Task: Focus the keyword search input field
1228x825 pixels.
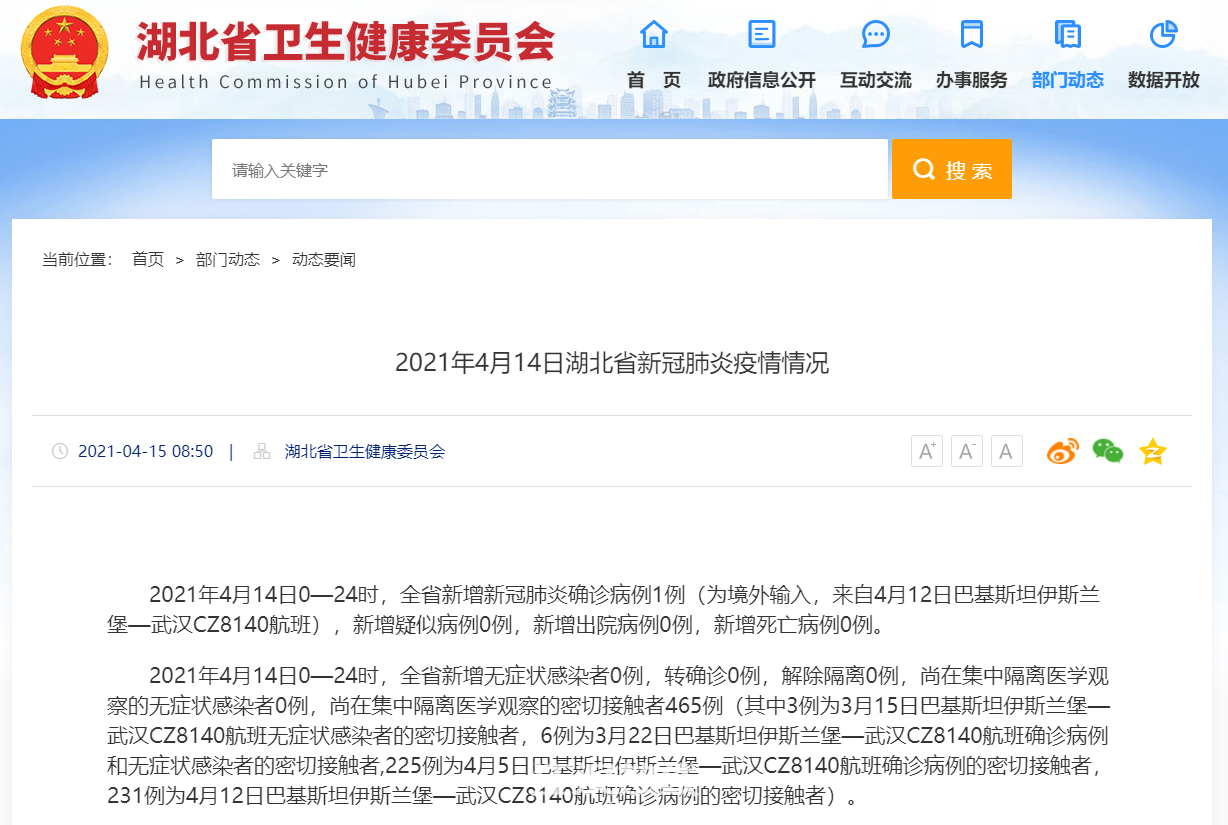Action: 550,169
